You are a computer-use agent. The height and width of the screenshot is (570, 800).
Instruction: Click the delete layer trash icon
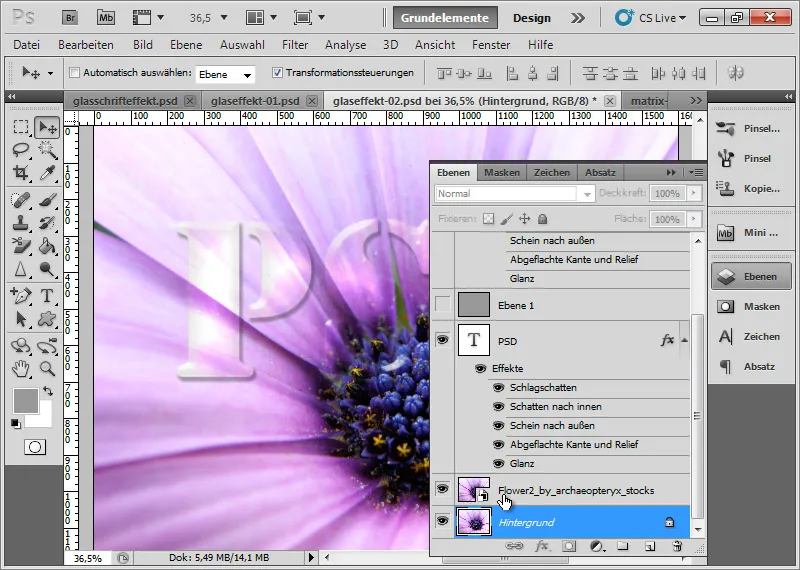[x=677, y=547]
